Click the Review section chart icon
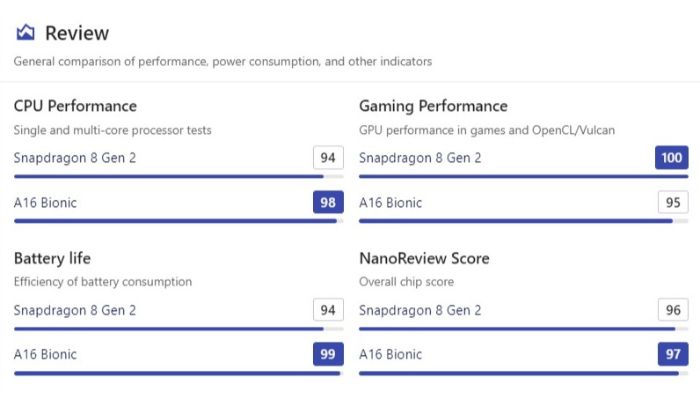700x400 pixels. coord(25,33)
